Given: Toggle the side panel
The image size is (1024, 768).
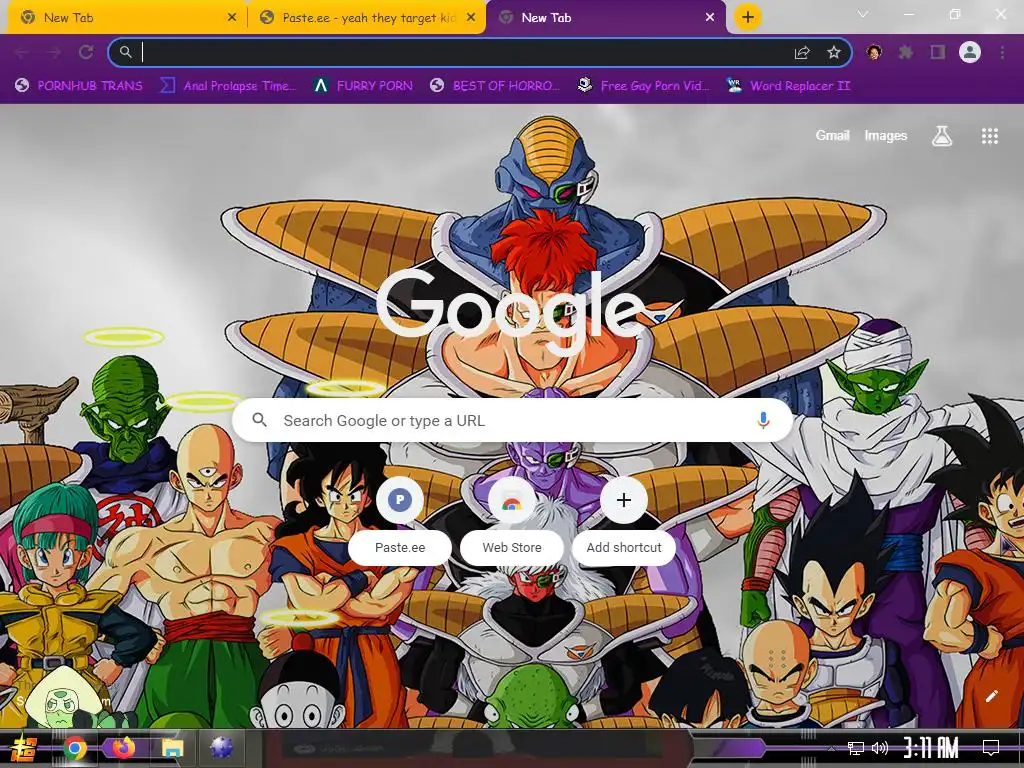Looking at the screenshot, I should (x=938, y=52).
